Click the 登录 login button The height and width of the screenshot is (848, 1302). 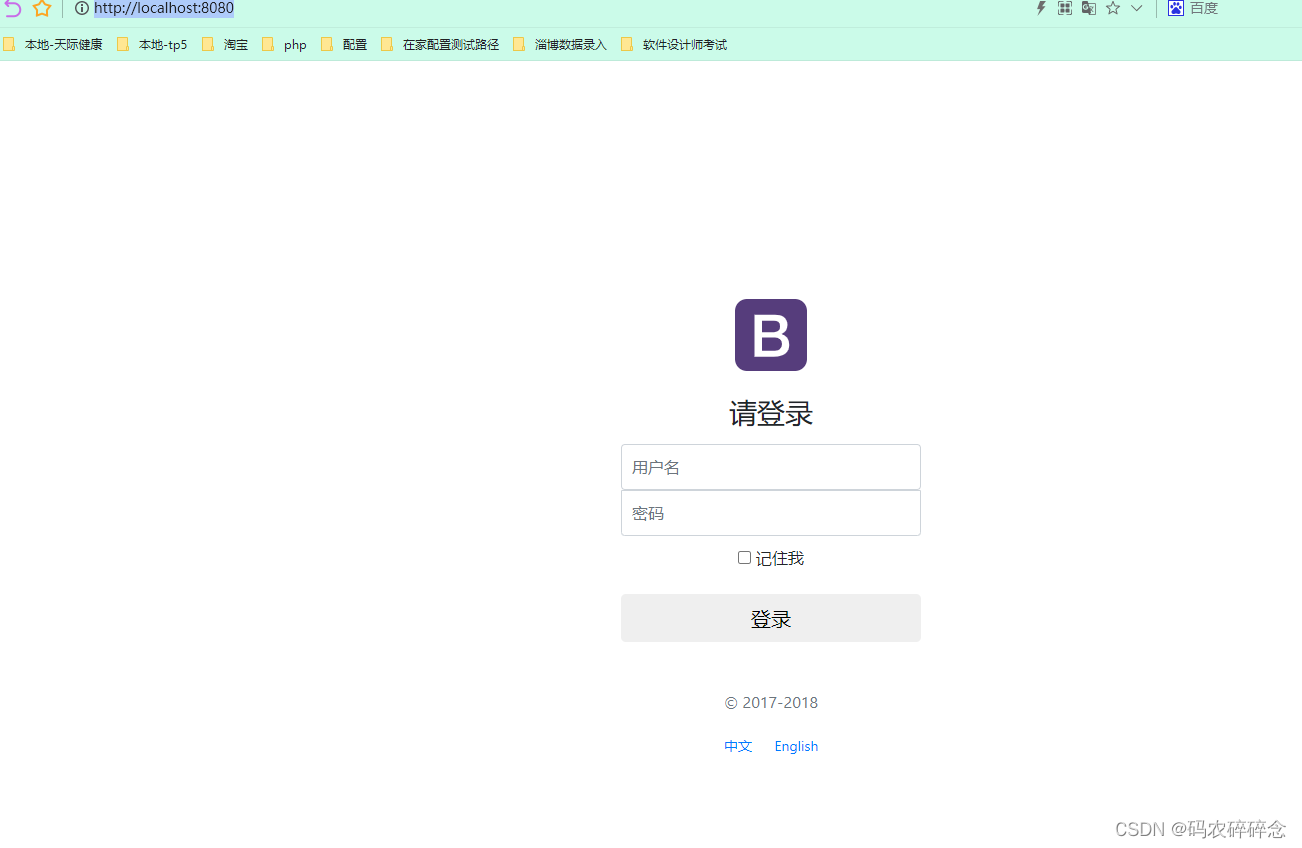(771, 618)
